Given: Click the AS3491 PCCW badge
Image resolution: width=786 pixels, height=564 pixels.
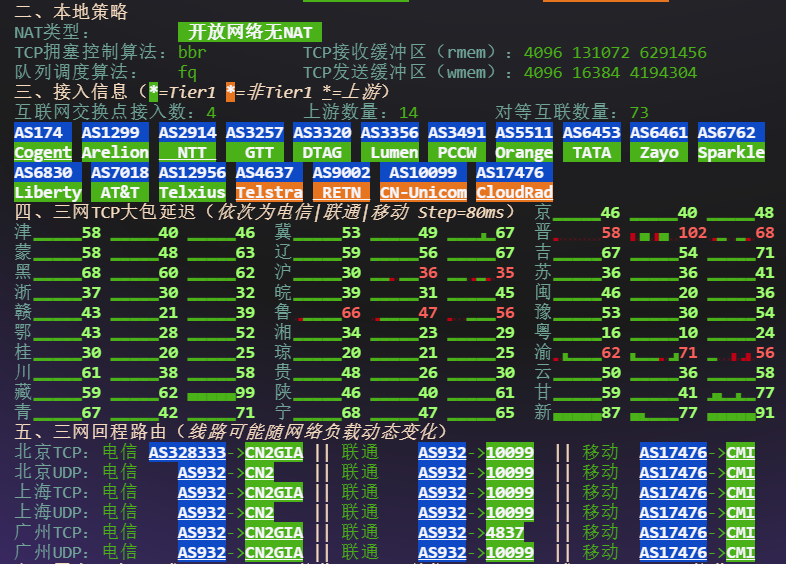Looking at the screenshot, I should (457, 142).
